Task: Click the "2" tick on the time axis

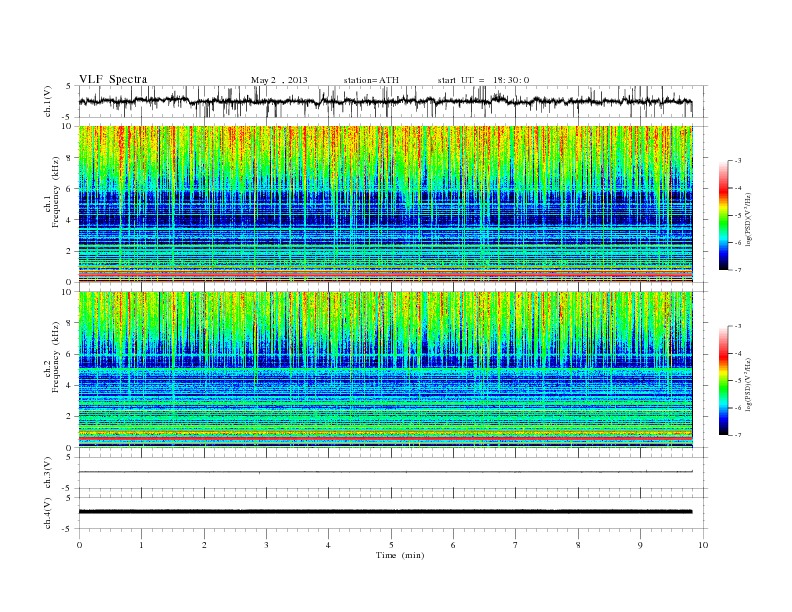Action: pos(204,545)
